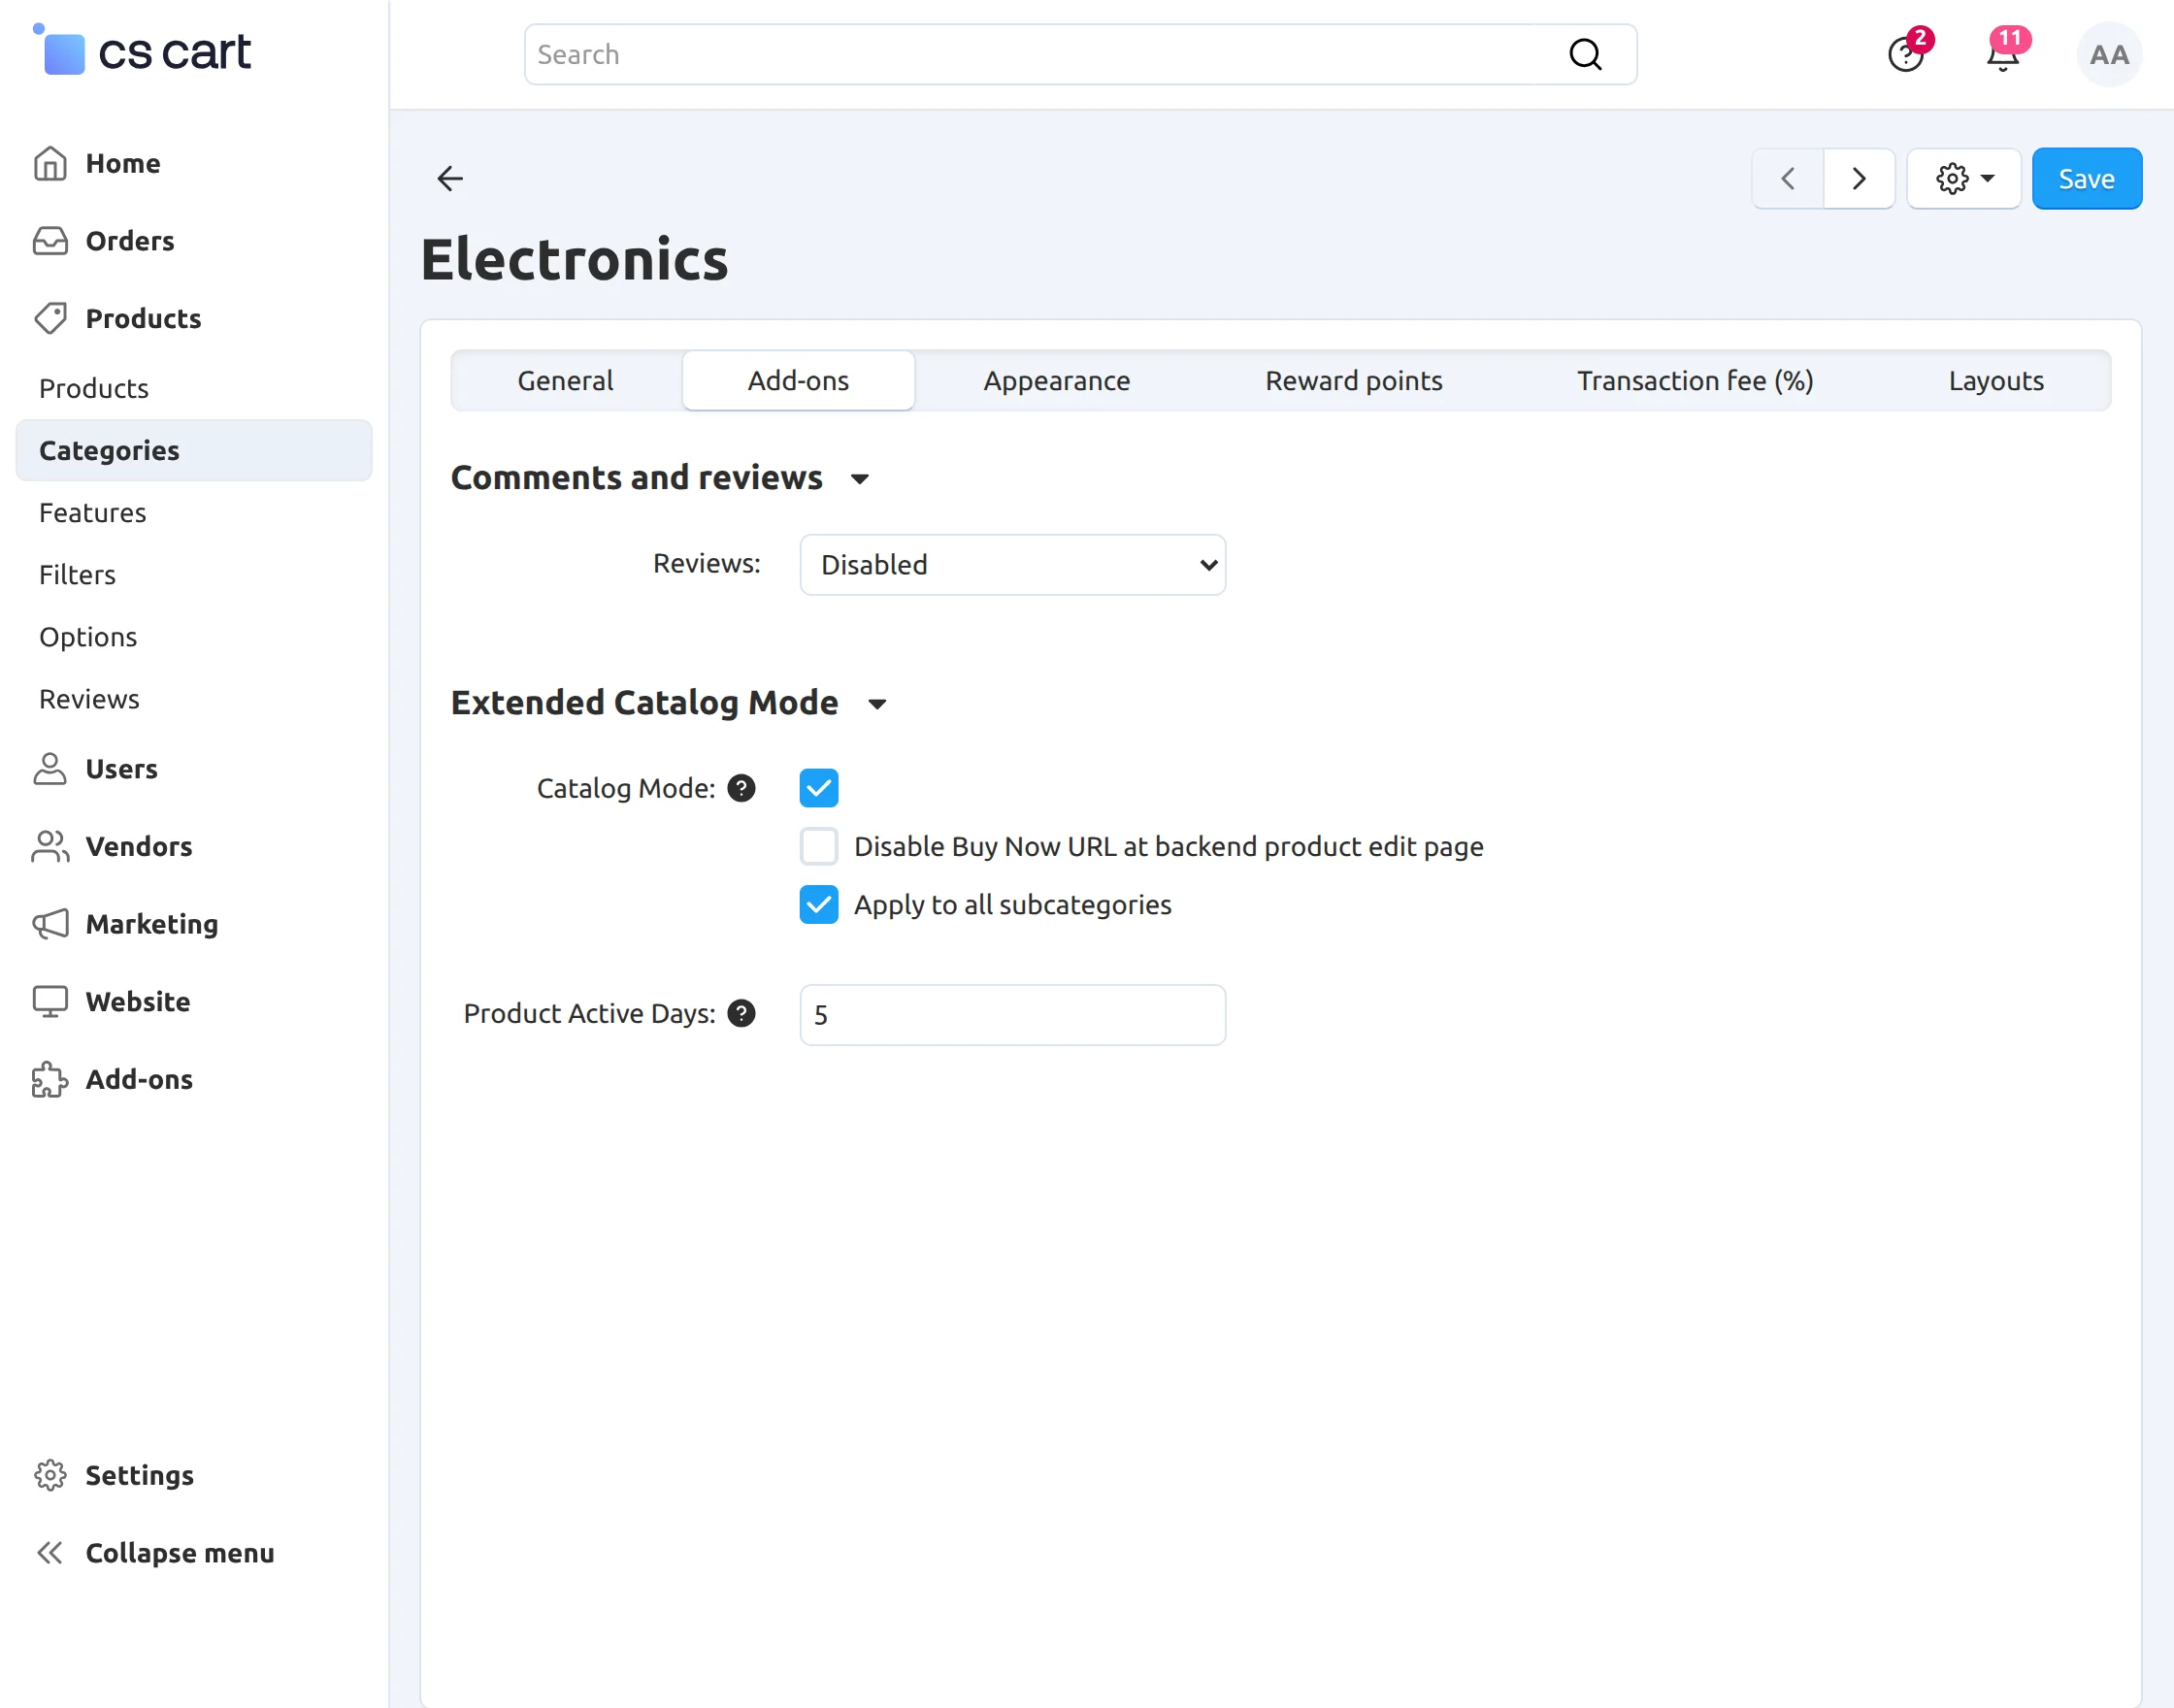Image resolution: width=2174 pixels, height=1708 pixels.
Task: Open the gear actions dropdown
Action: coord(1964,178)
